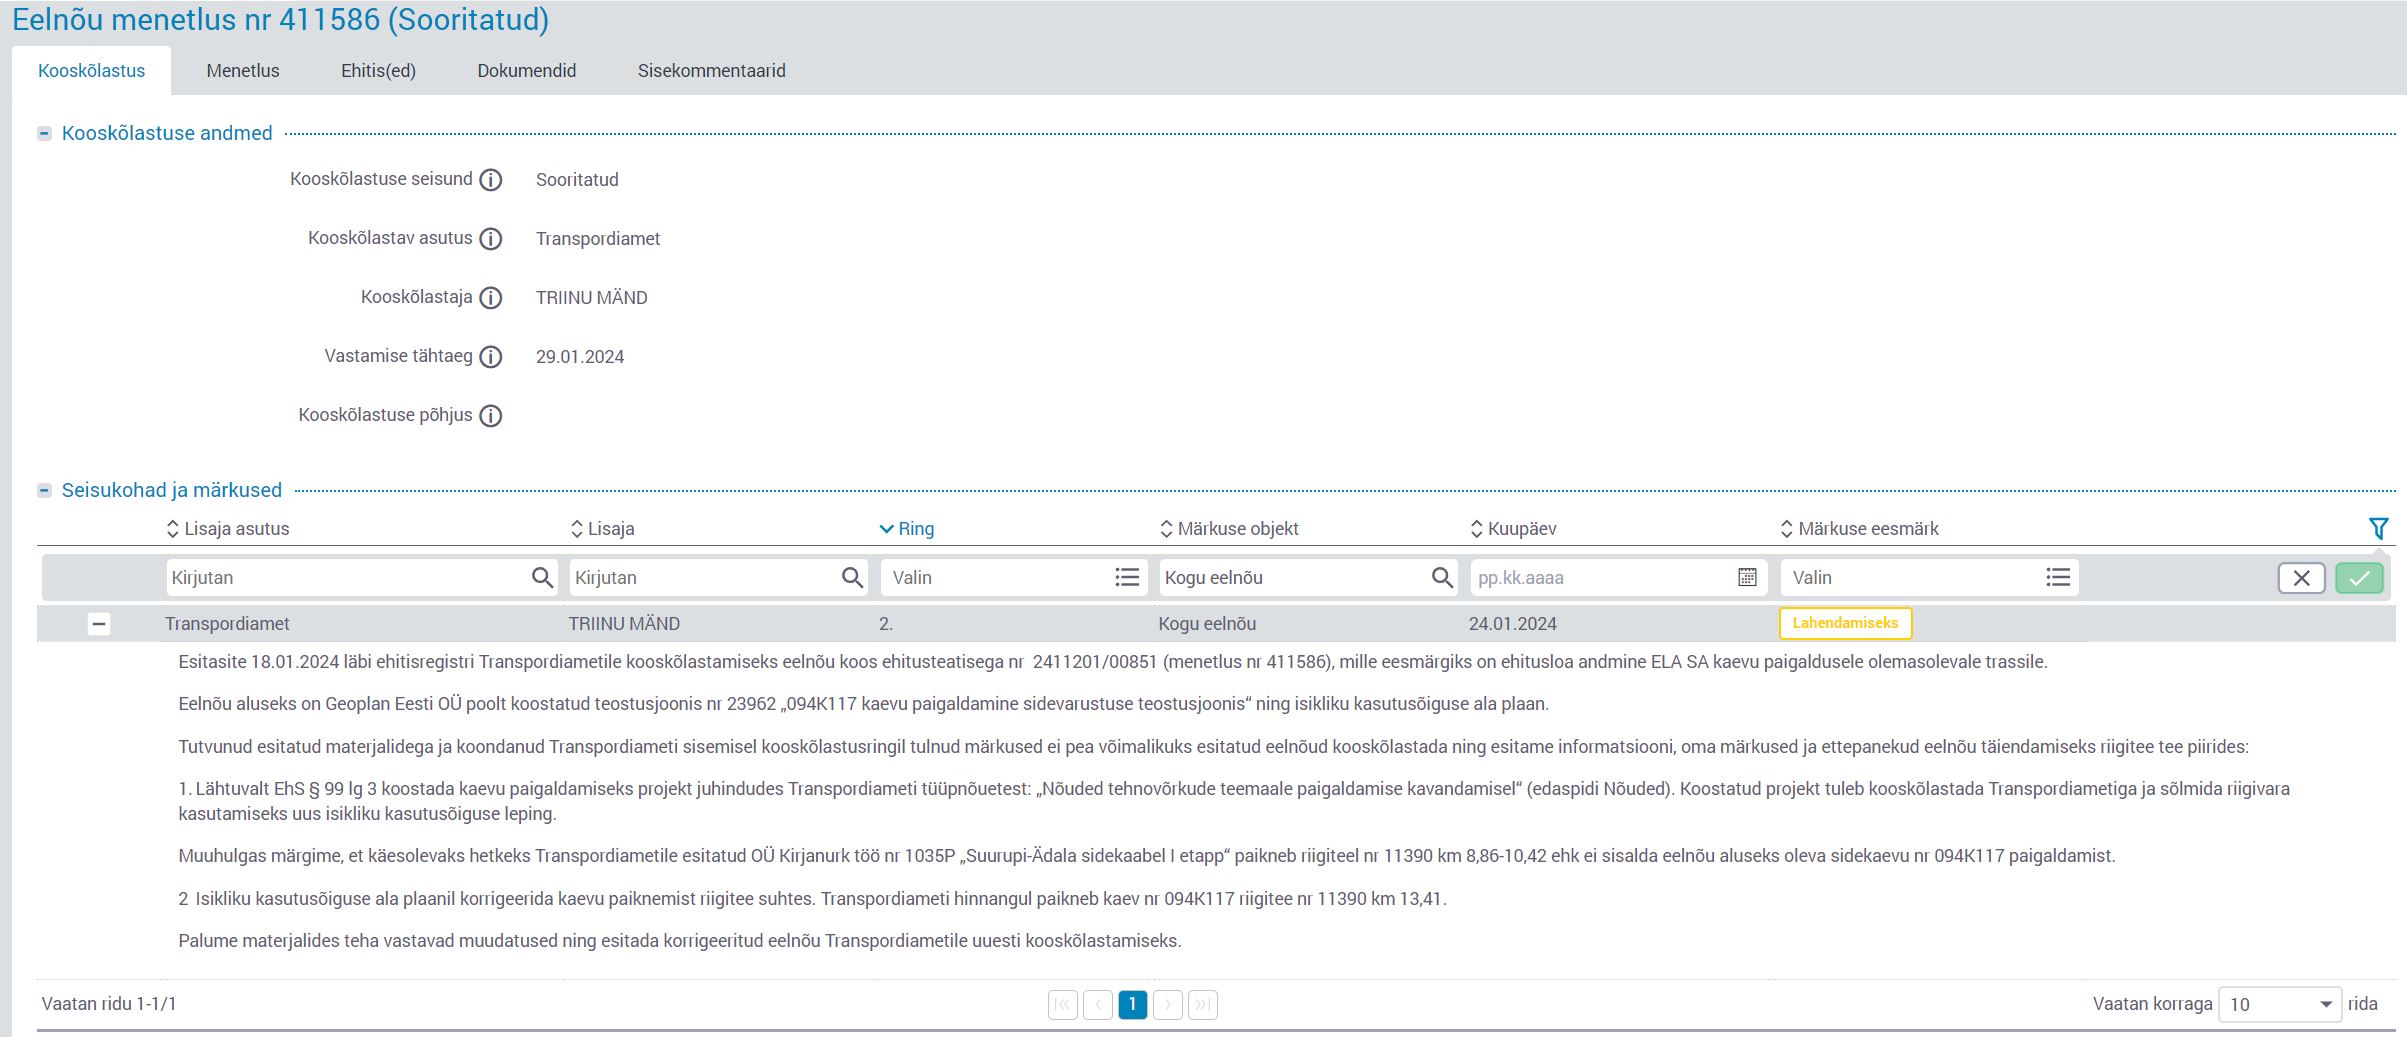The width and height of the screenshot is (2407, 1037).
Task: Go to previous page of results
Action: coord(1098,1004)
